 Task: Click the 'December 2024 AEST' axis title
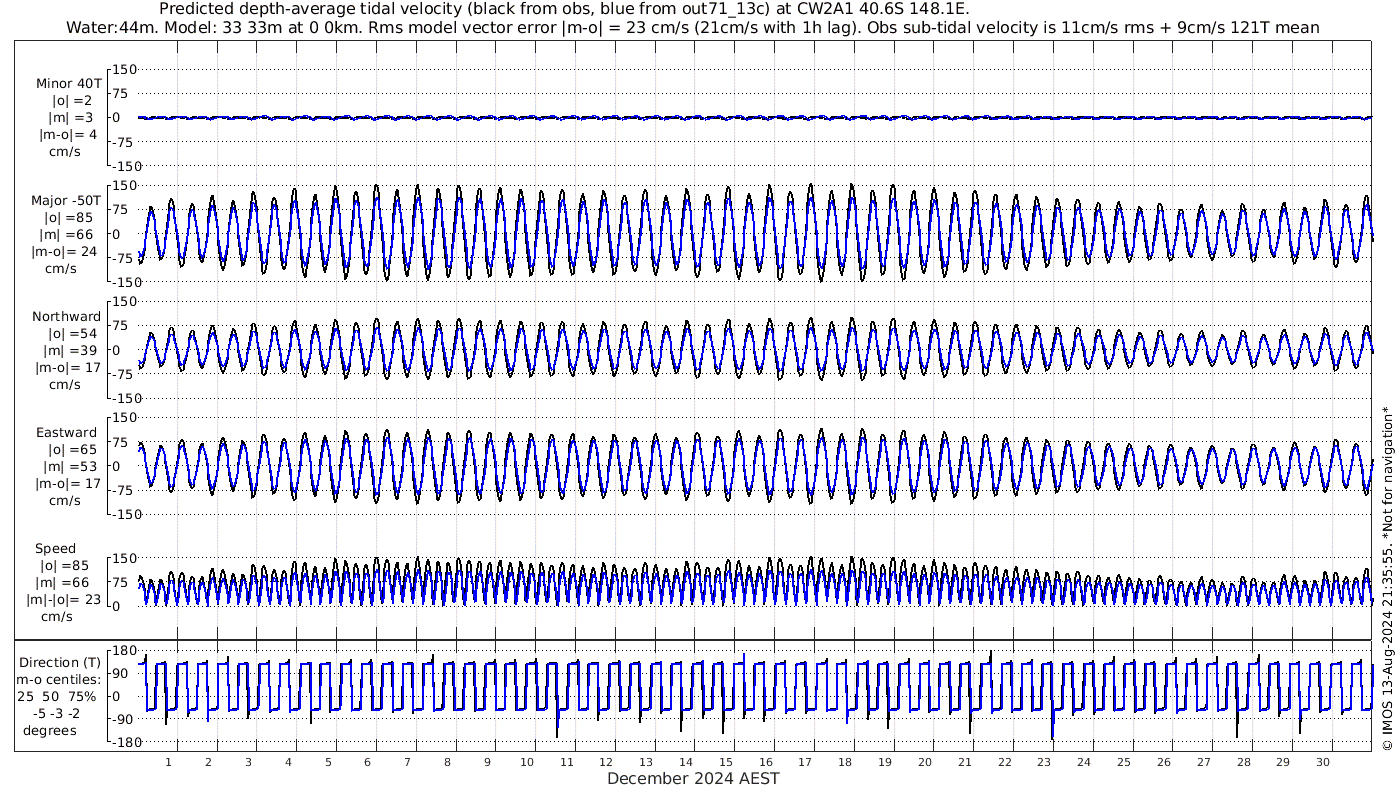693,778
